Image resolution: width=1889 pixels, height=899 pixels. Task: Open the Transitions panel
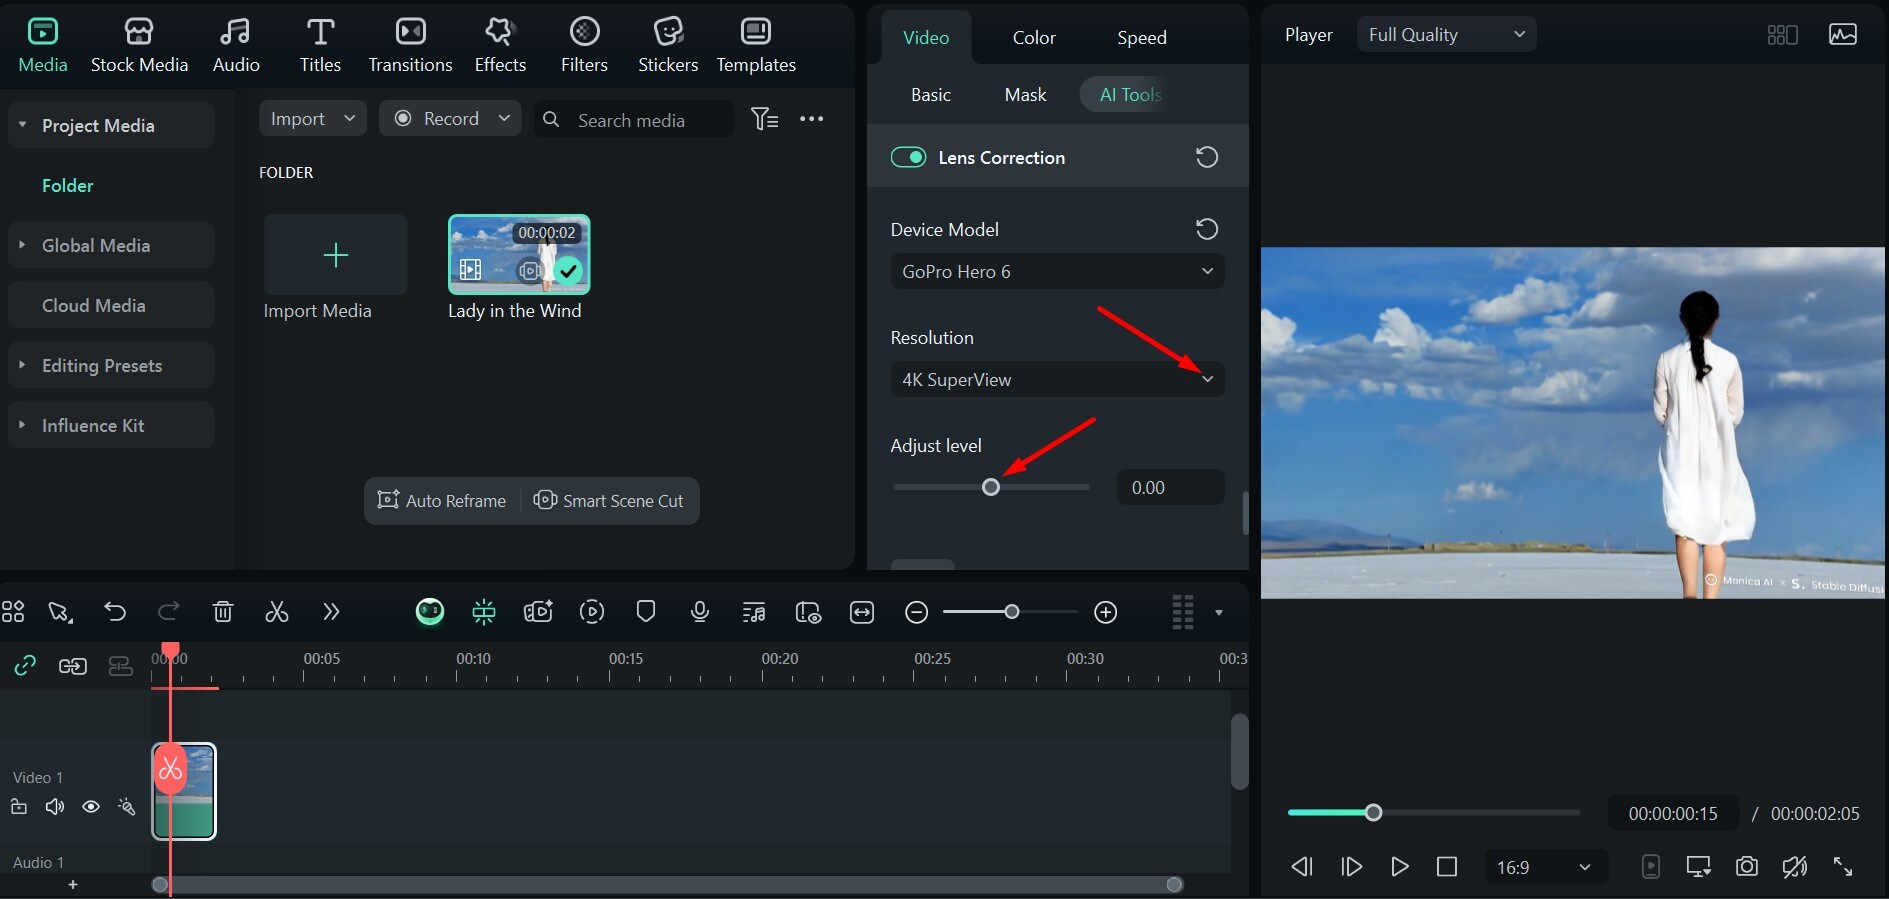(x=410, y=46)
